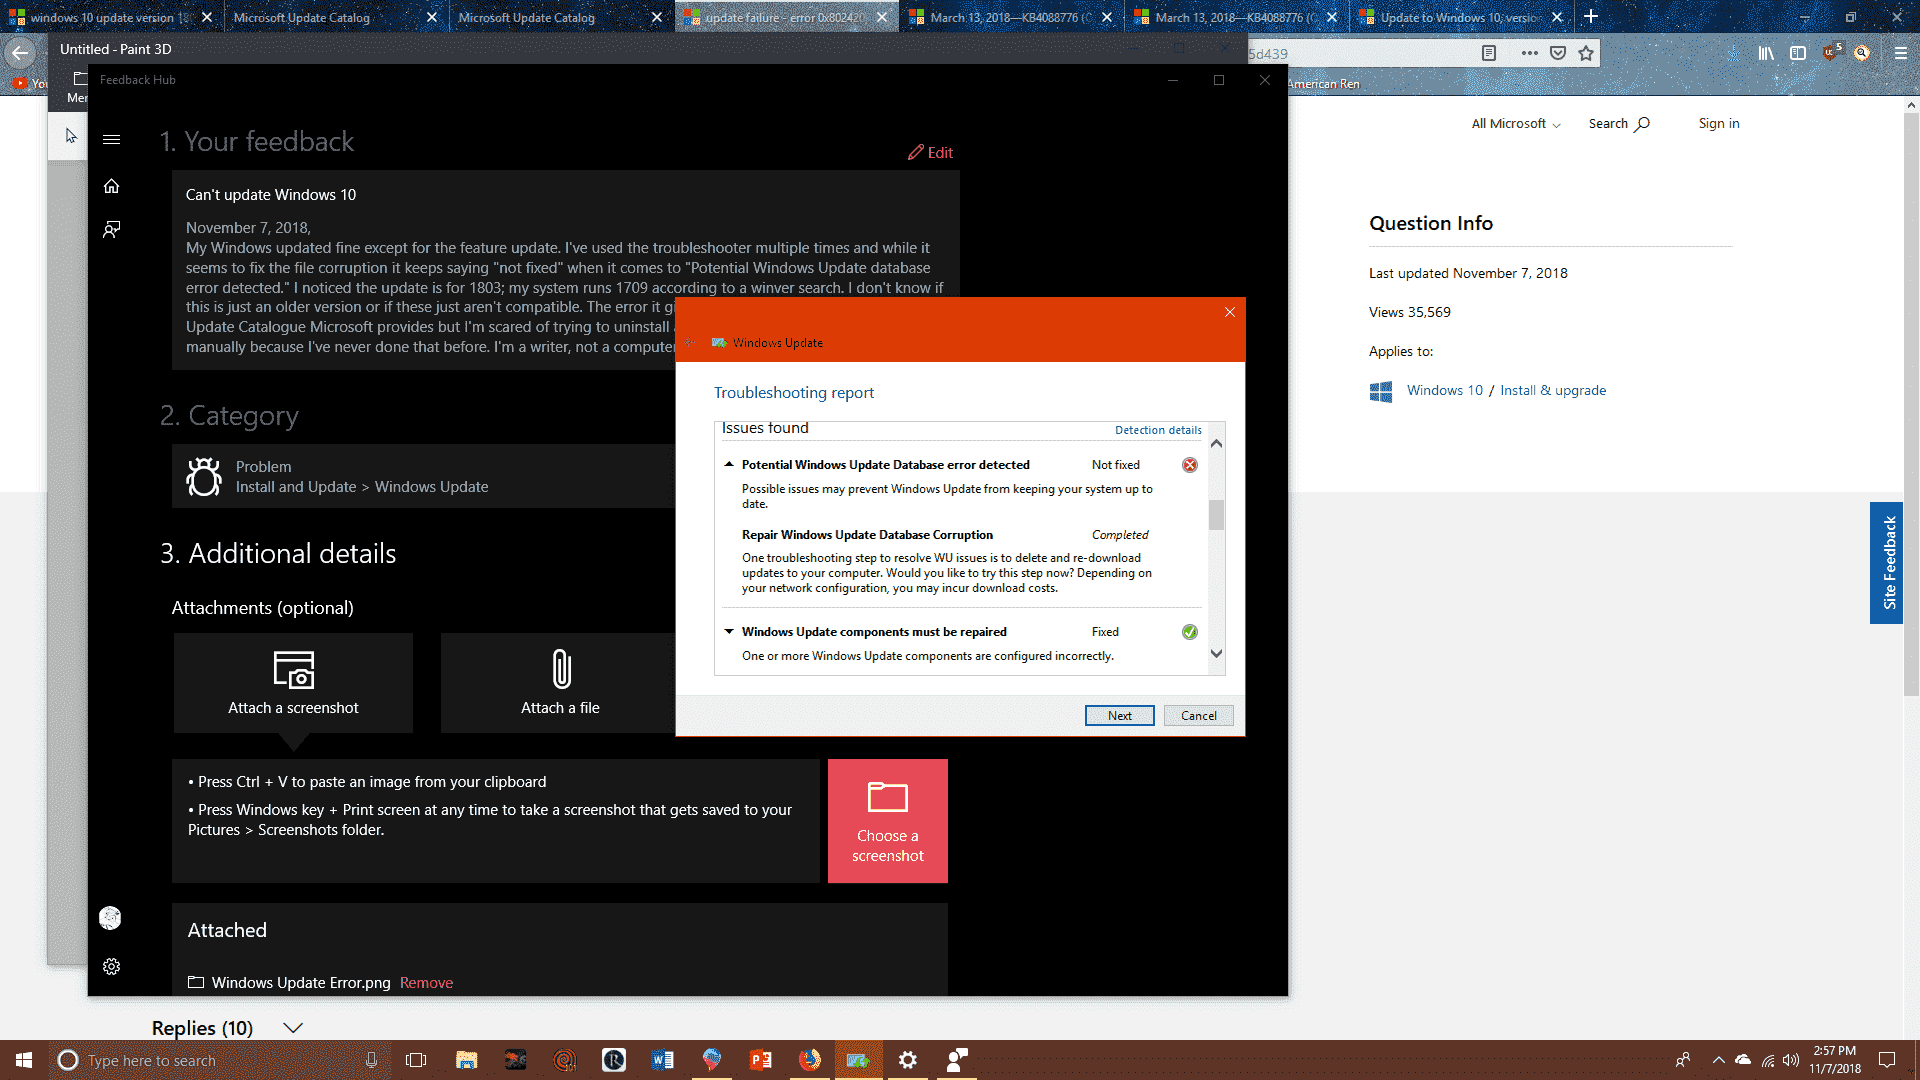Click the Site Feedback side tab
Image resolution: width=1920 pixels, height=1080 pixels.
coord(1887,563)
